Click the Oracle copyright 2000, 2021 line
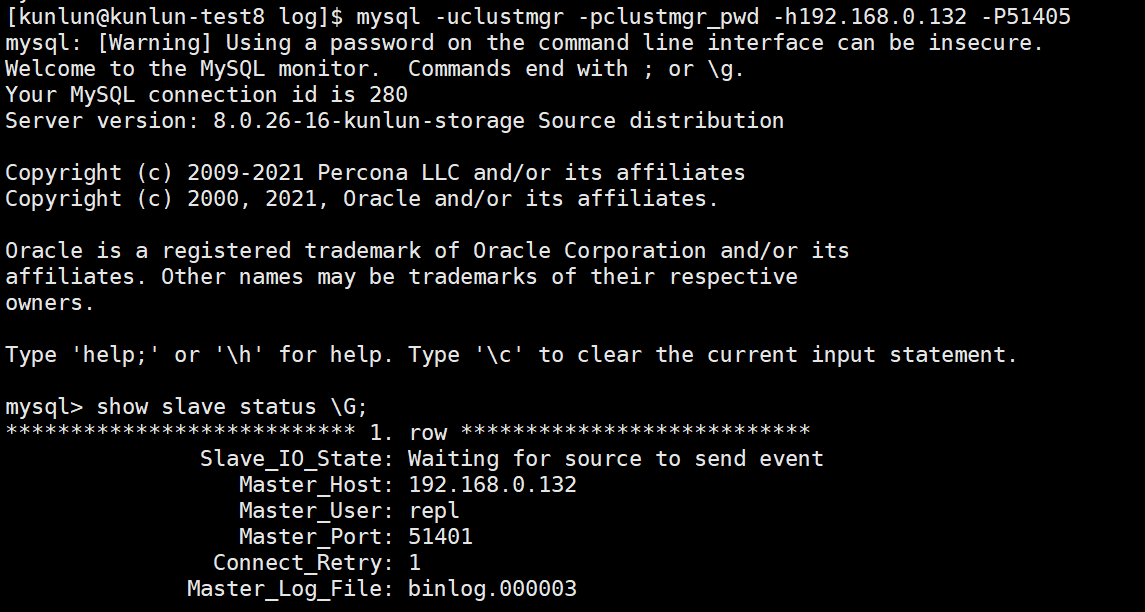 tap(362, 199)
